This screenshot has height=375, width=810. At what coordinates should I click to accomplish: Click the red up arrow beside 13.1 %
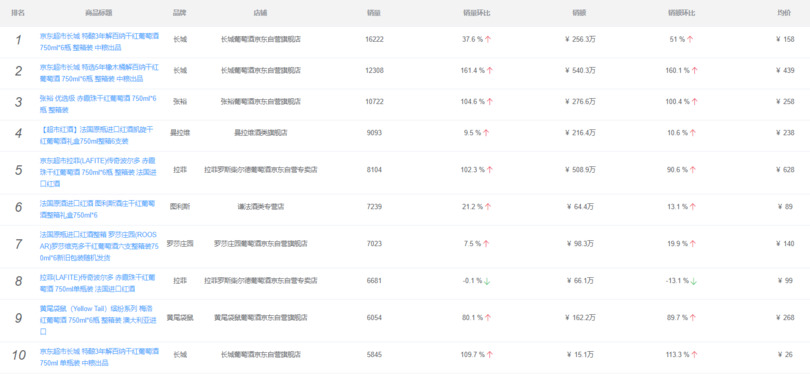click(692, 207)
